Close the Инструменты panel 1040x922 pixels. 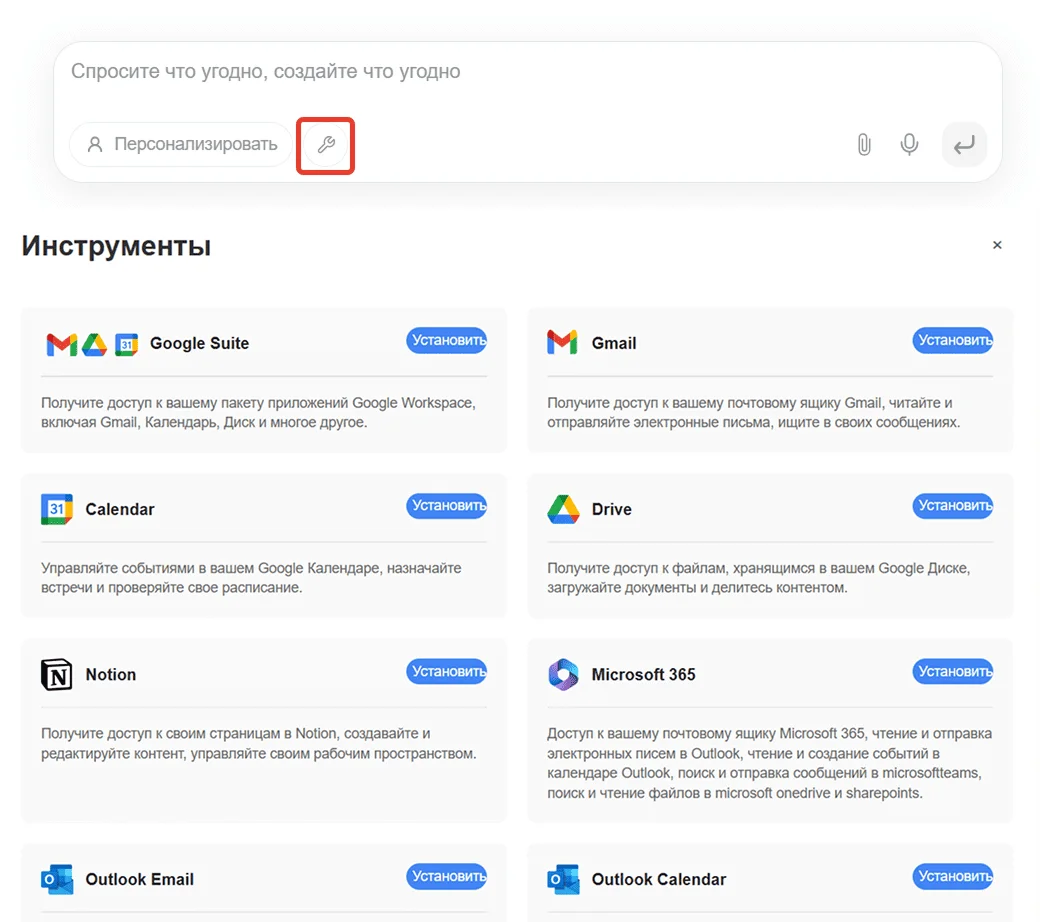pyautogui.click(x=997, y=245)
